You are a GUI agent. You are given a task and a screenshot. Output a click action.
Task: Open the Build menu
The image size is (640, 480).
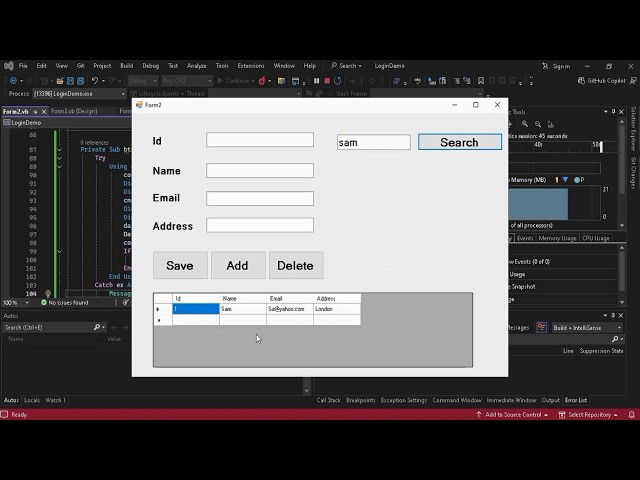(127, 66)
